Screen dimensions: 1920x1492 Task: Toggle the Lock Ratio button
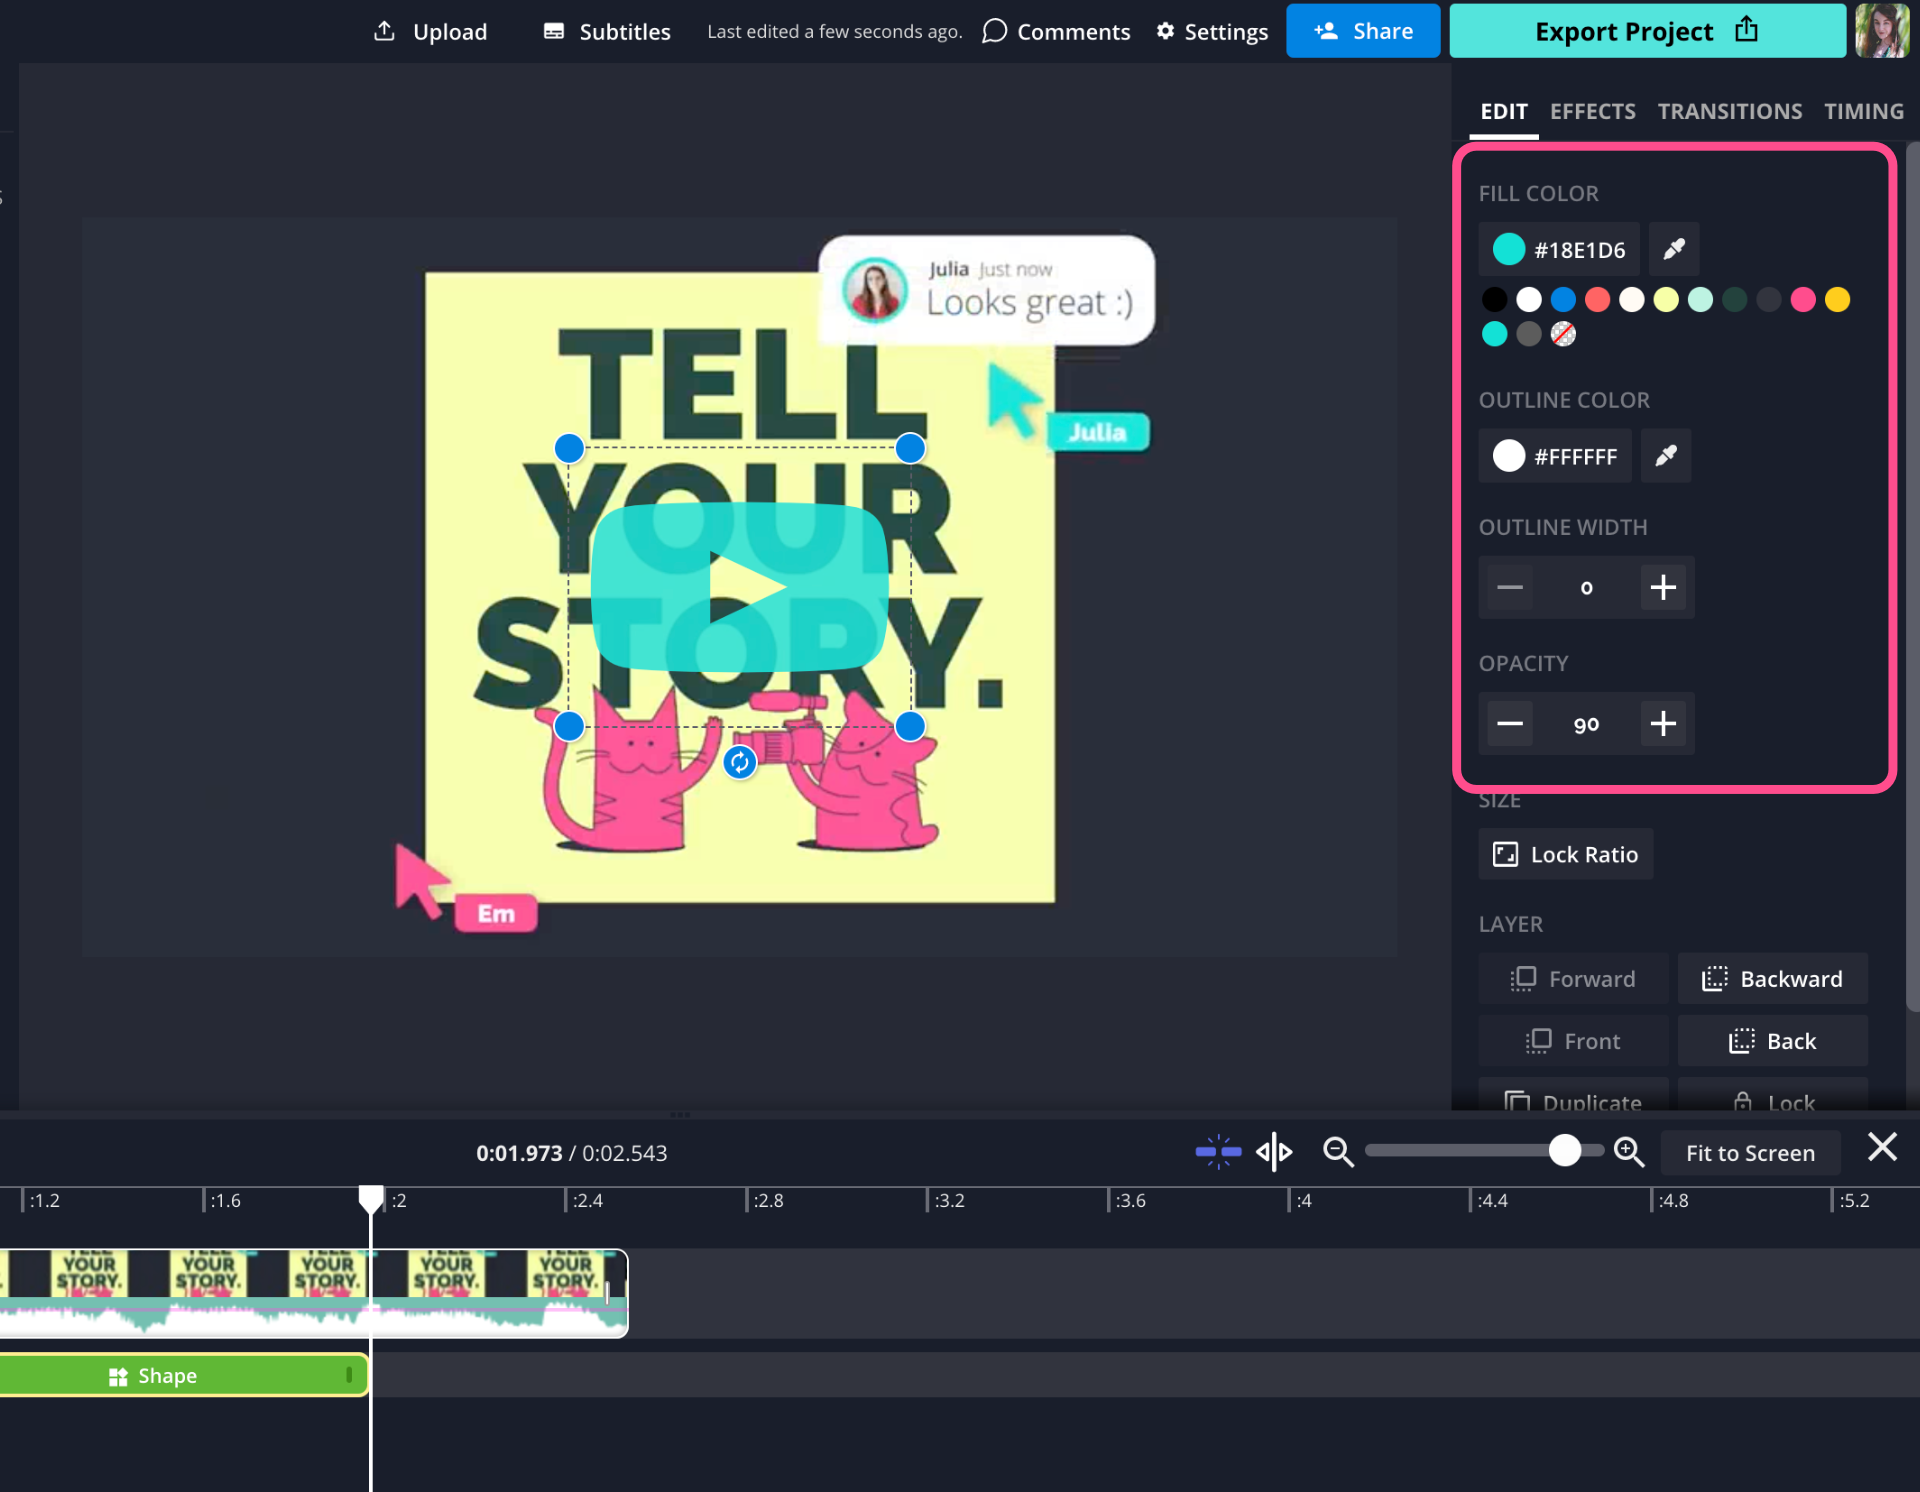point(1566,854)
